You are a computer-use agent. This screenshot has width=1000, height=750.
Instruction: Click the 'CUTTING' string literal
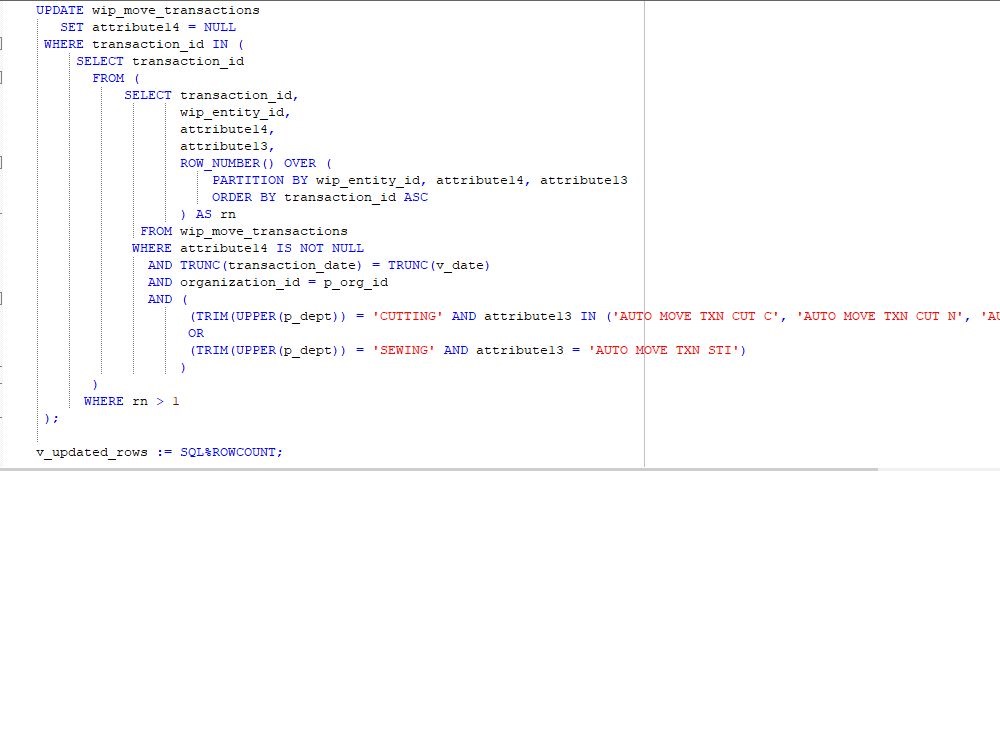408,316
